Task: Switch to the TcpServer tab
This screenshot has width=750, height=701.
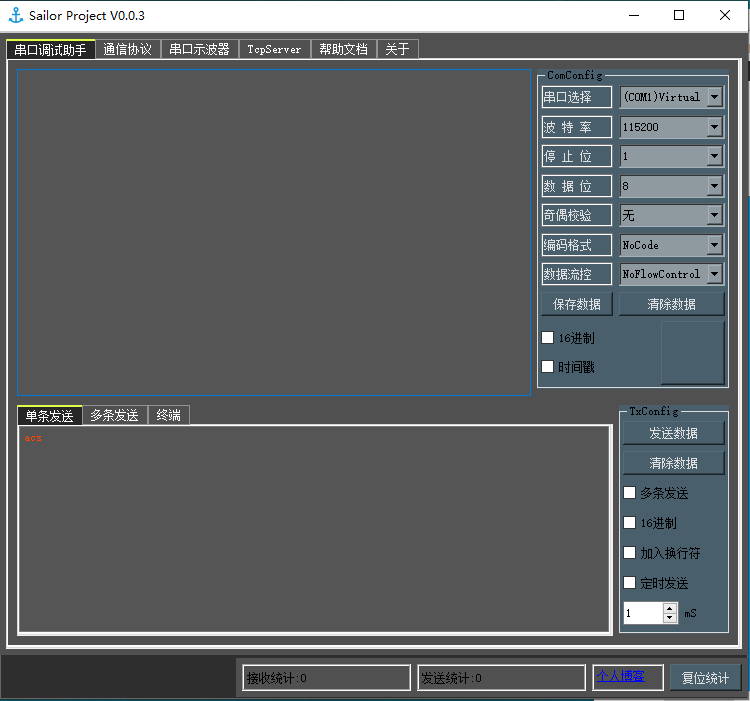Action: pyautogui.click(x=275, y=49)
